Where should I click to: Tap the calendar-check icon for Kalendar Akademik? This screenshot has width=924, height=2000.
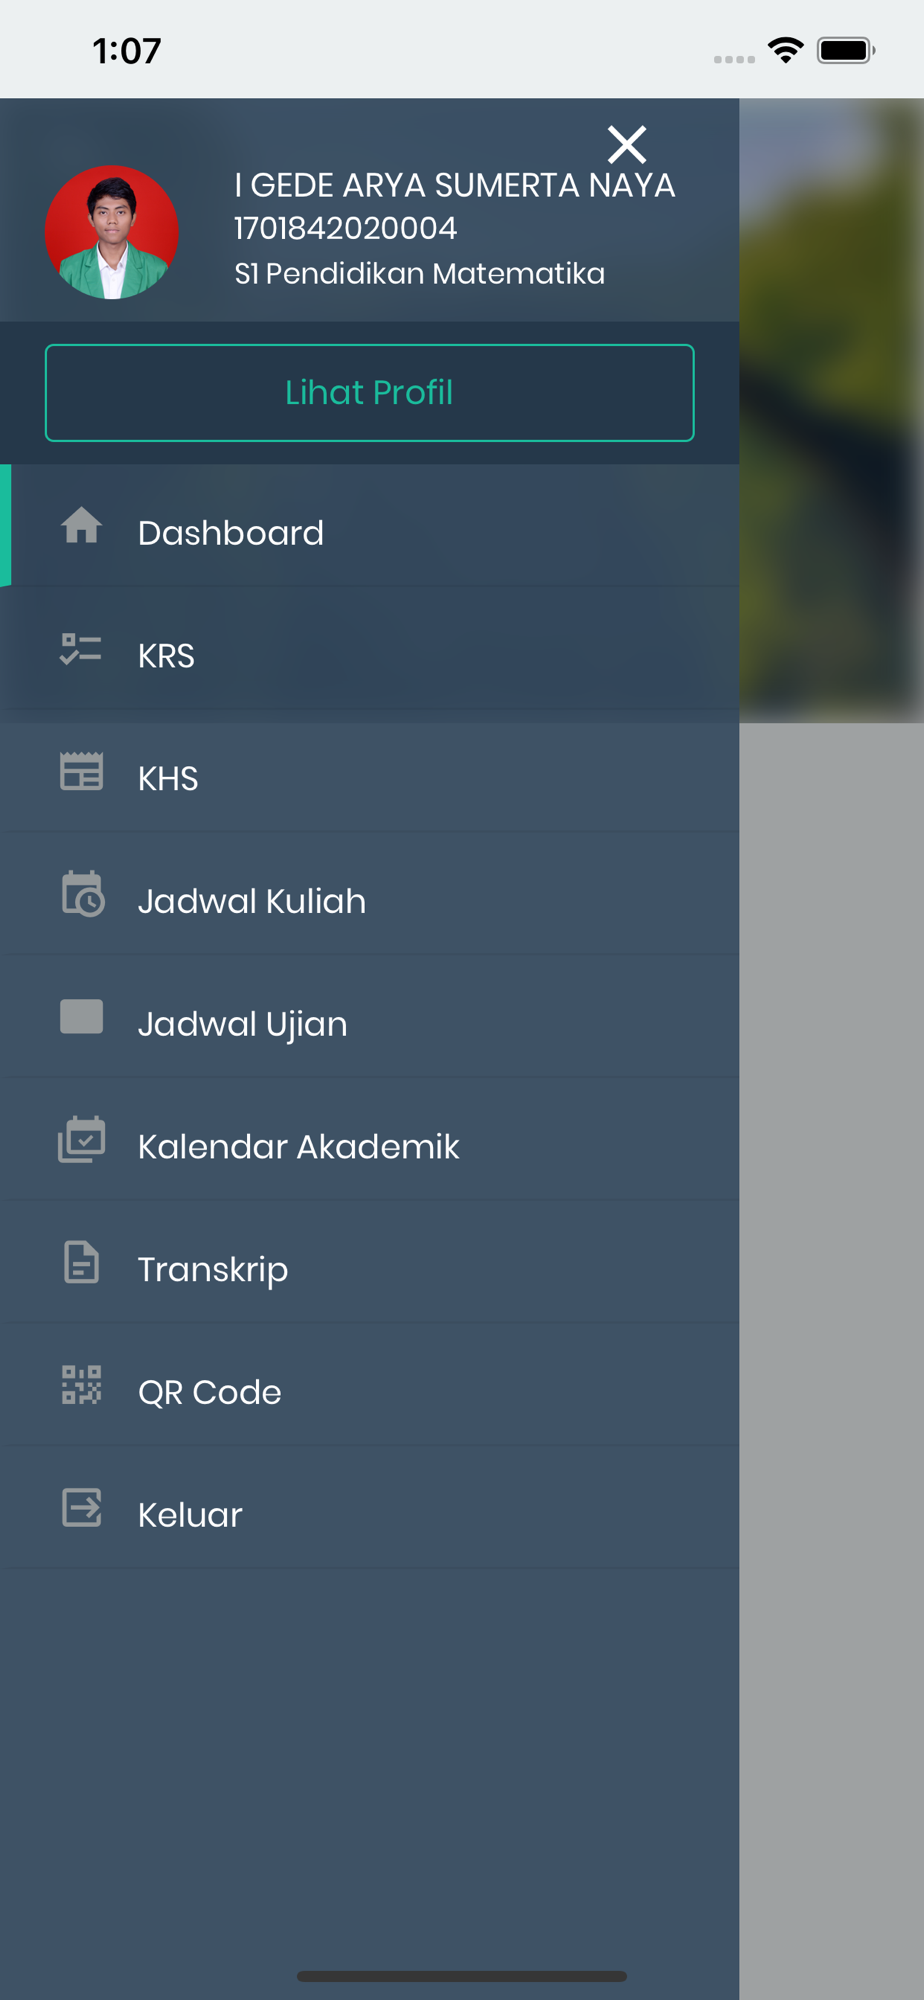pos(81,1140)
